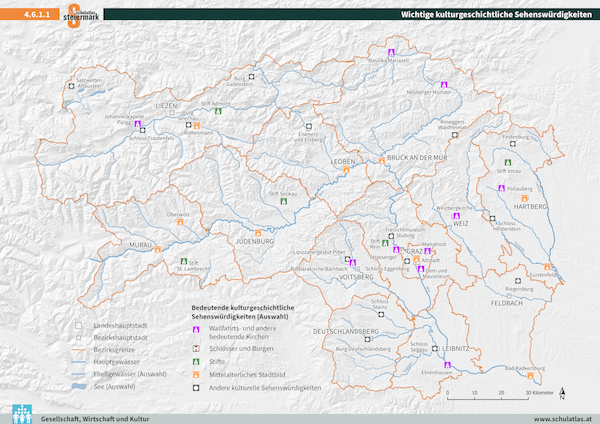The width and height of the screenshot is (600, 424).
Task: Click the north arrow compass symbol
Action: coord(562,393)
